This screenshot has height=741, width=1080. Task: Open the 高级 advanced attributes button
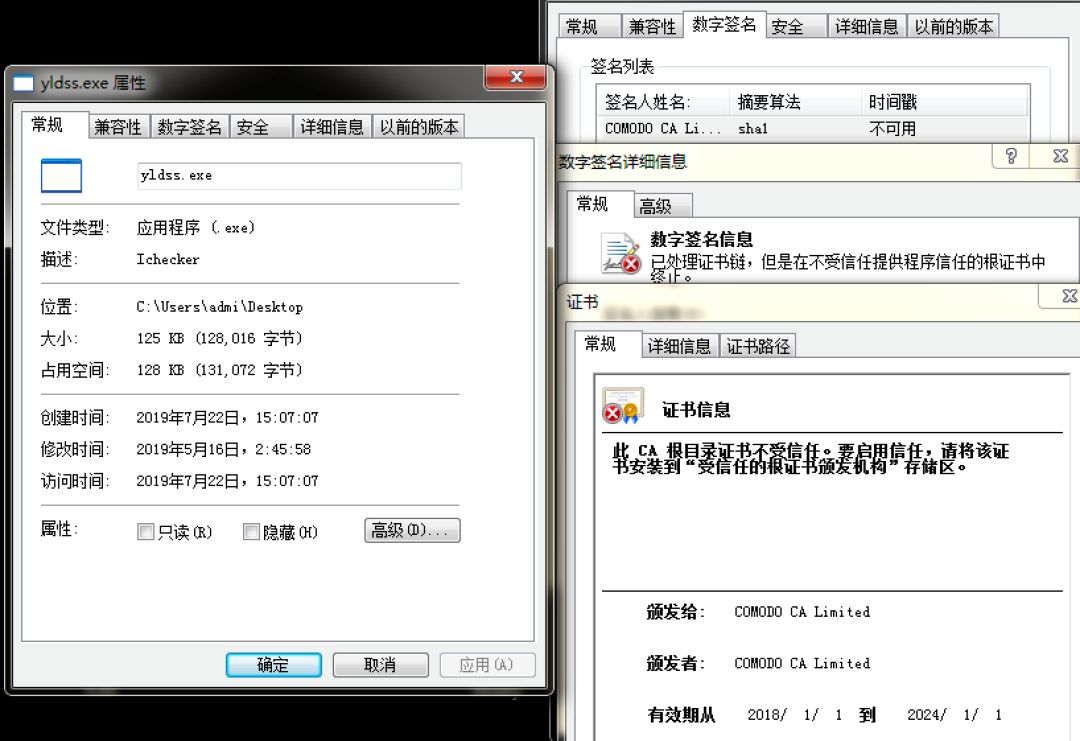[x=412, y=530]
